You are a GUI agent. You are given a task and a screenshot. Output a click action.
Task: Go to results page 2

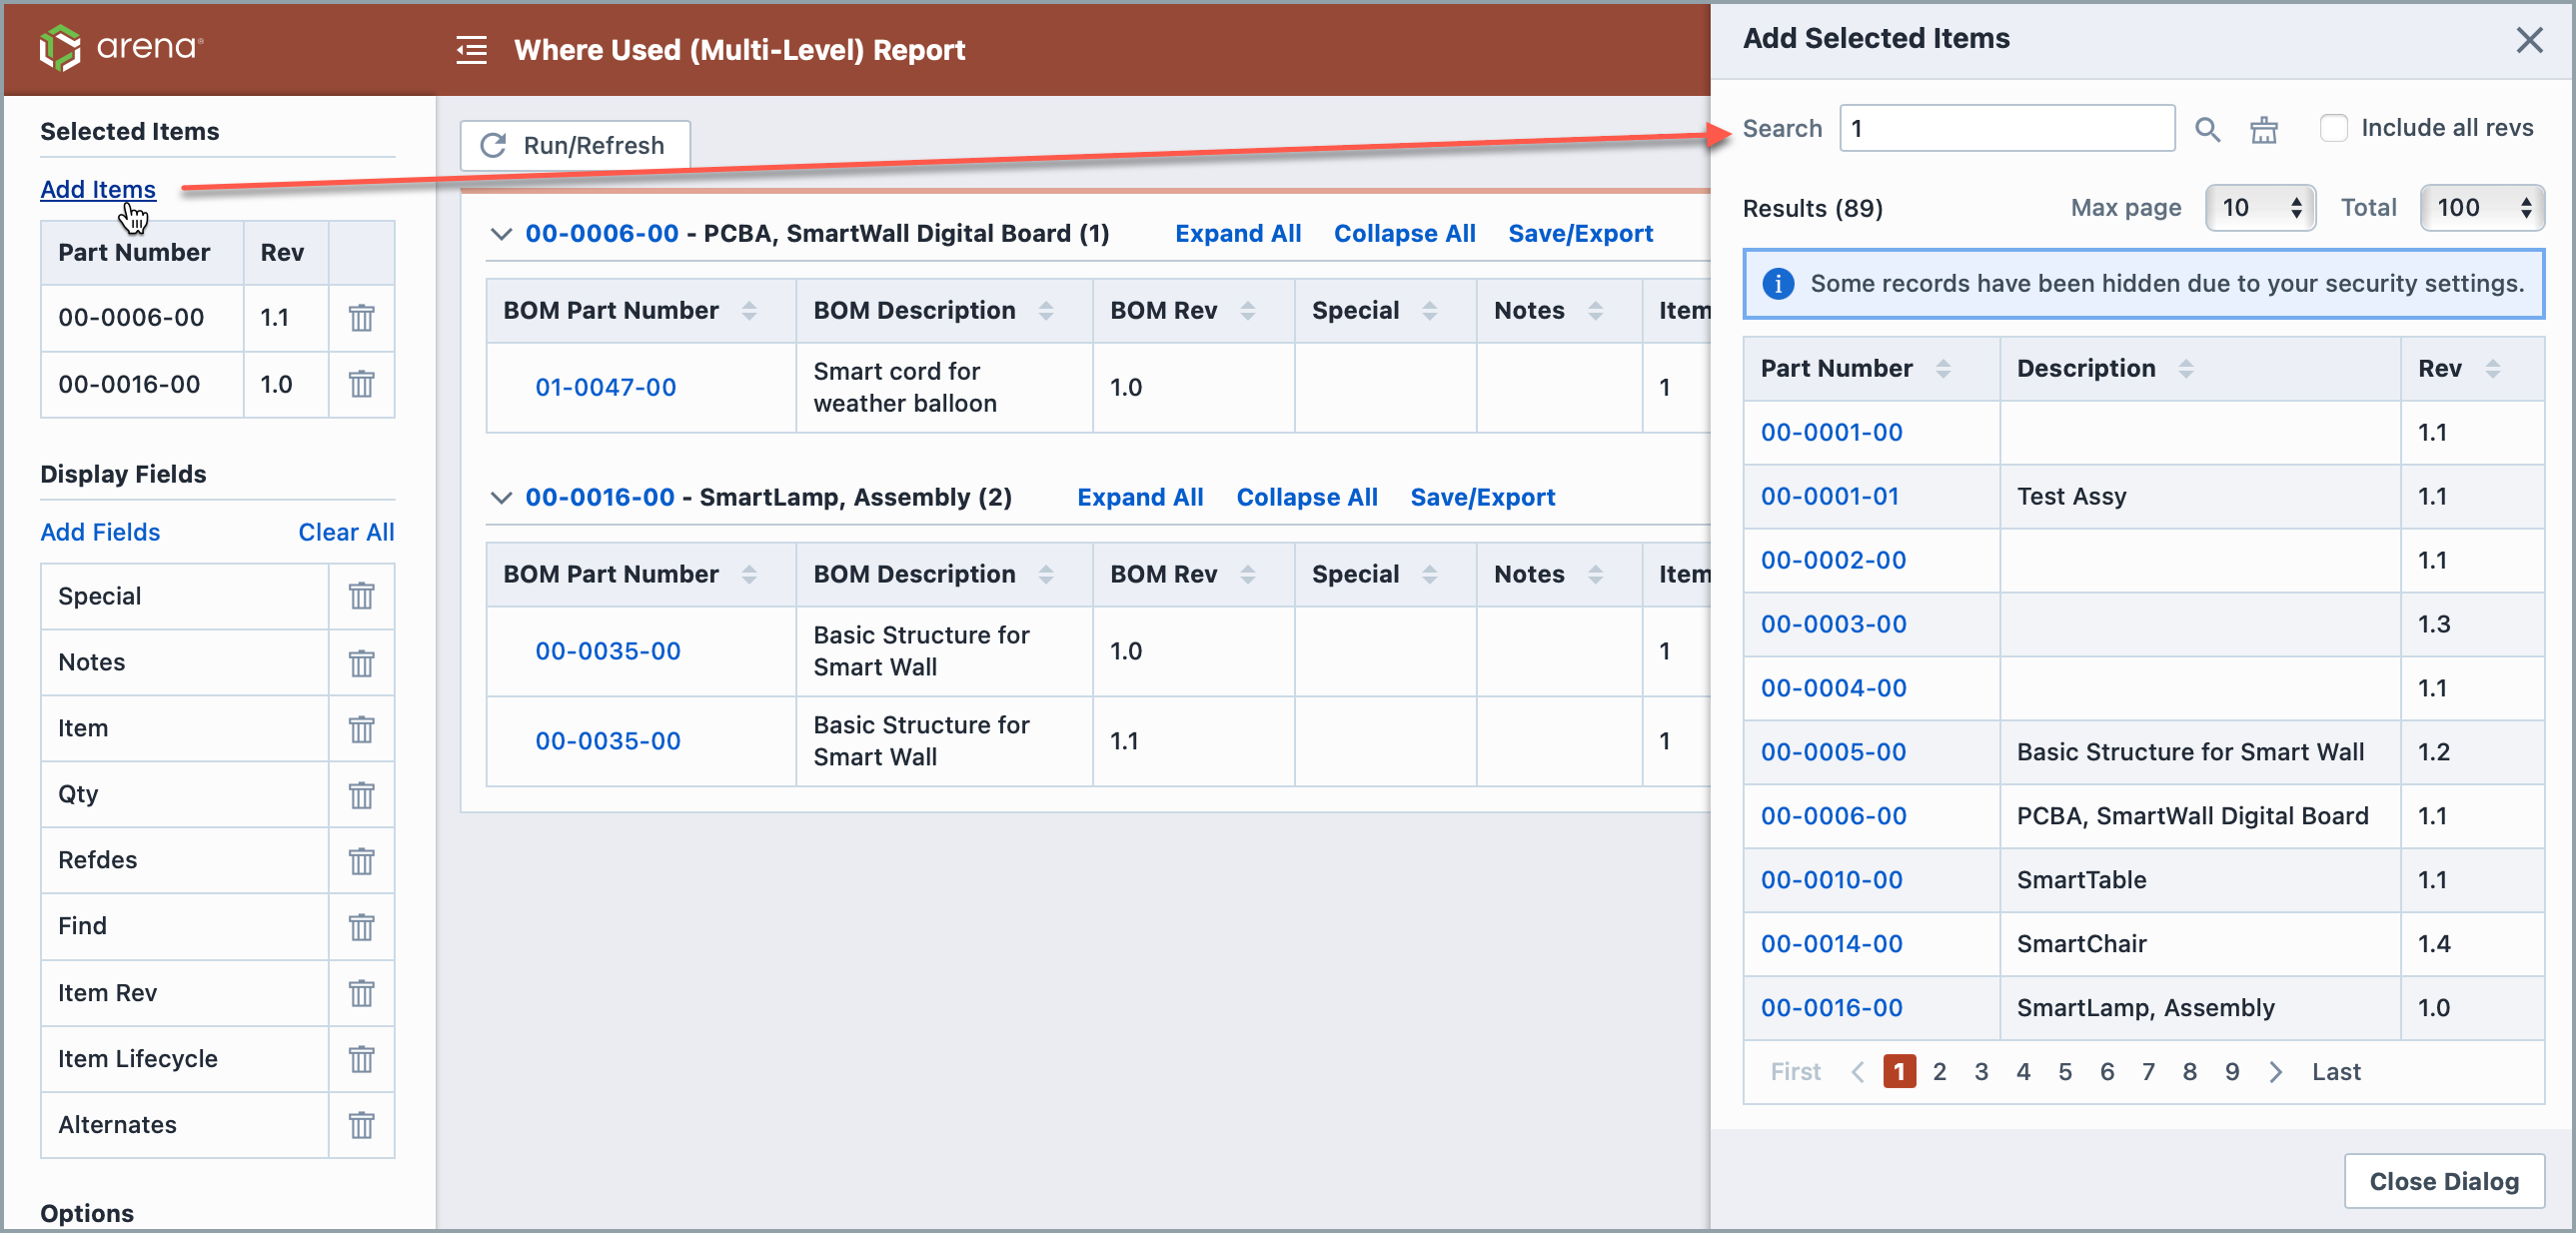(x=1939, y=1072)
